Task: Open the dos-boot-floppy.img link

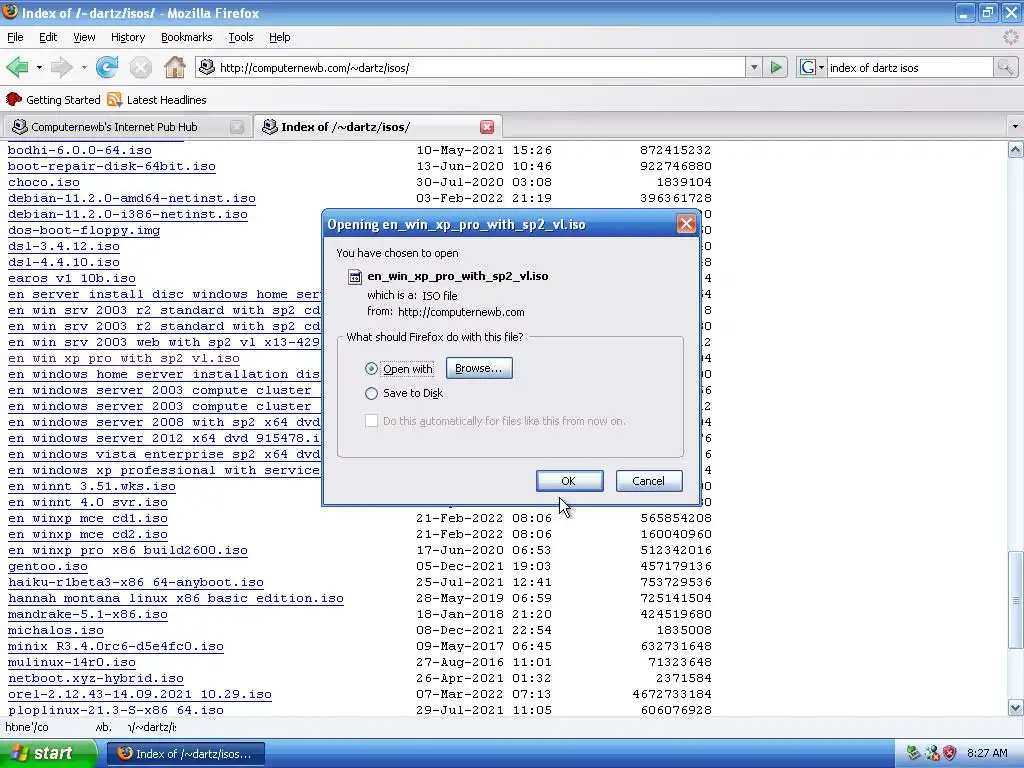Action: coord(84,230)
